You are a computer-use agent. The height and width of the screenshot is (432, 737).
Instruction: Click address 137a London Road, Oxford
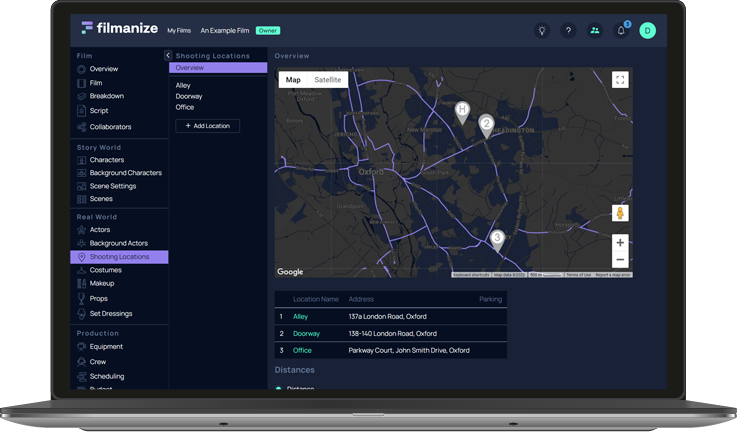(387, 317)
